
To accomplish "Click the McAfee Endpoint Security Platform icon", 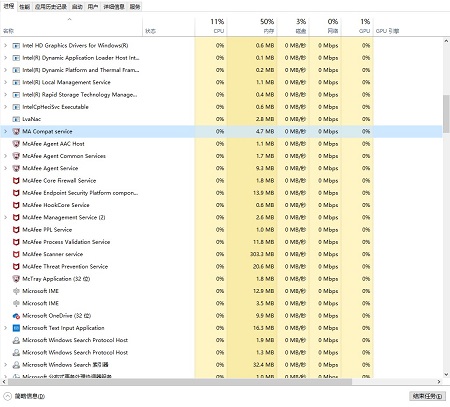I will pos(16,193).
